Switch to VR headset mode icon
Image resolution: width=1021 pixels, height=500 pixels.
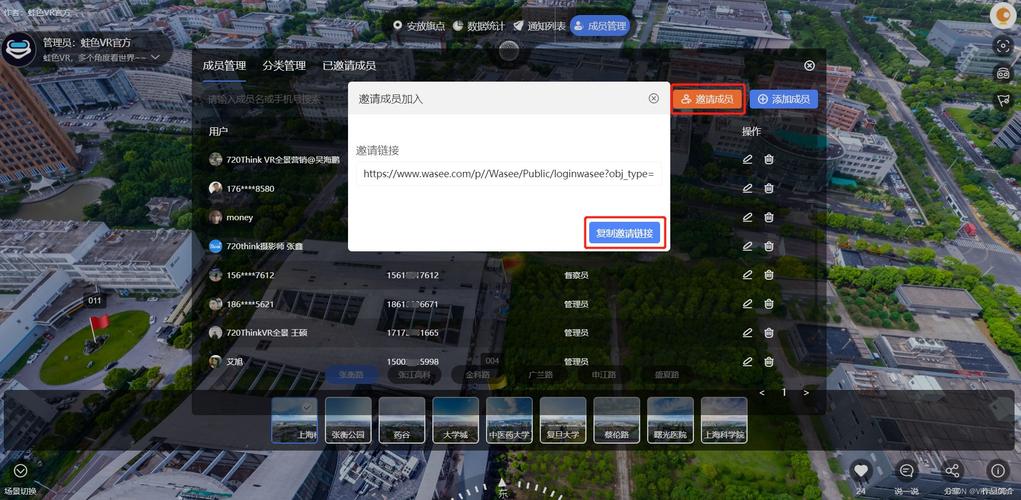(1003, 73)
